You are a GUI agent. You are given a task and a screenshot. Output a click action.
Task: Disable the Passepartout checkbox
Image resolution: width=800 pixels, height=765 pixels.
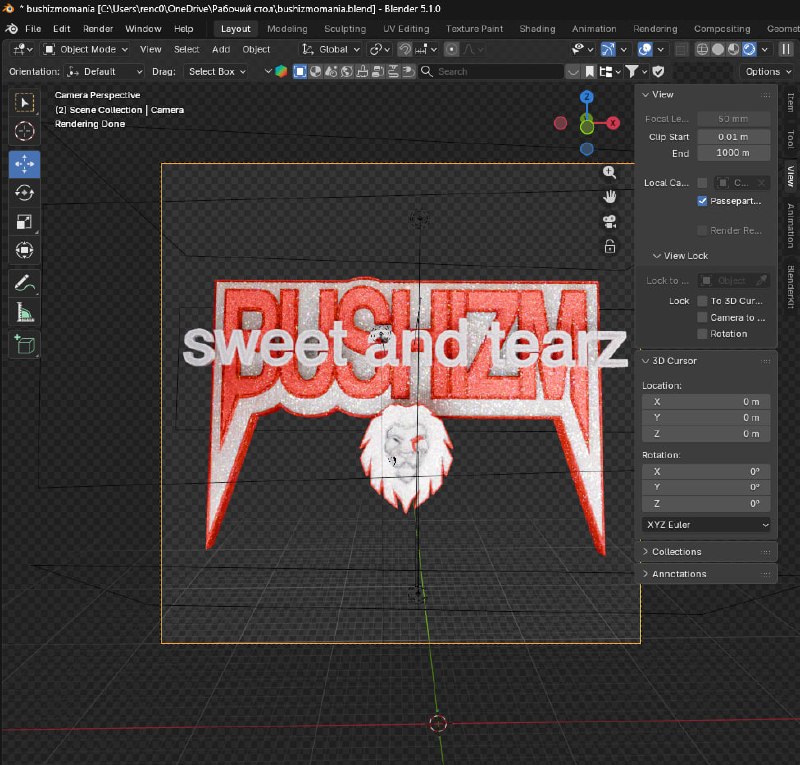click(702, 201)
